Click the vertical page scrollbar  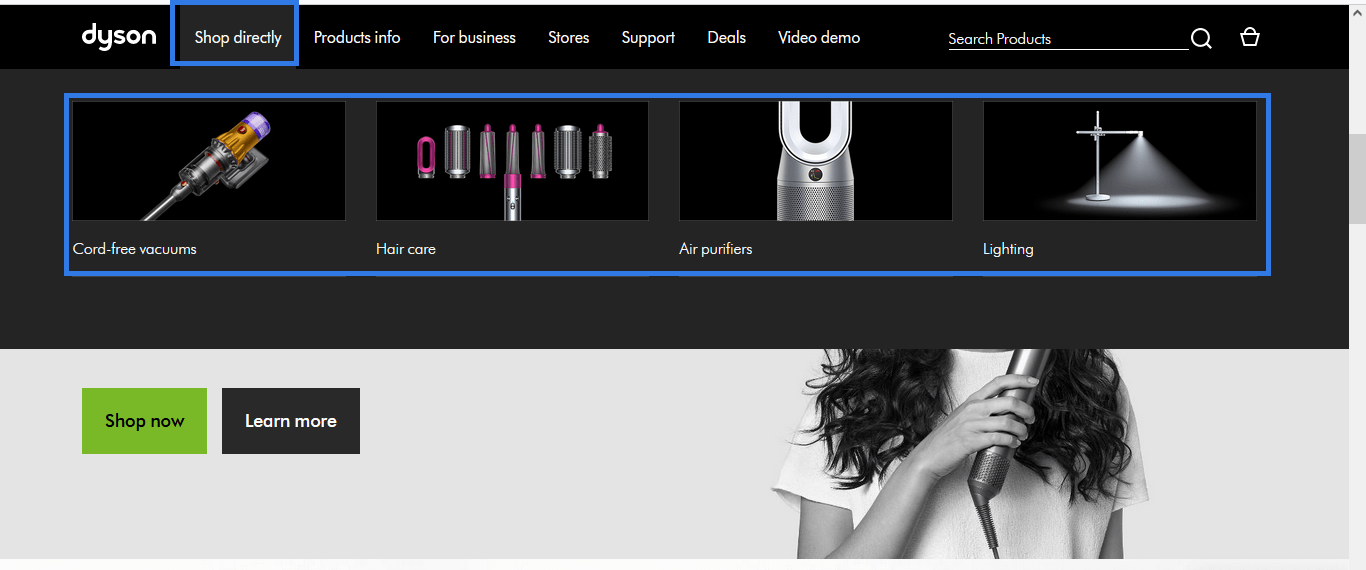(1357, 180)
